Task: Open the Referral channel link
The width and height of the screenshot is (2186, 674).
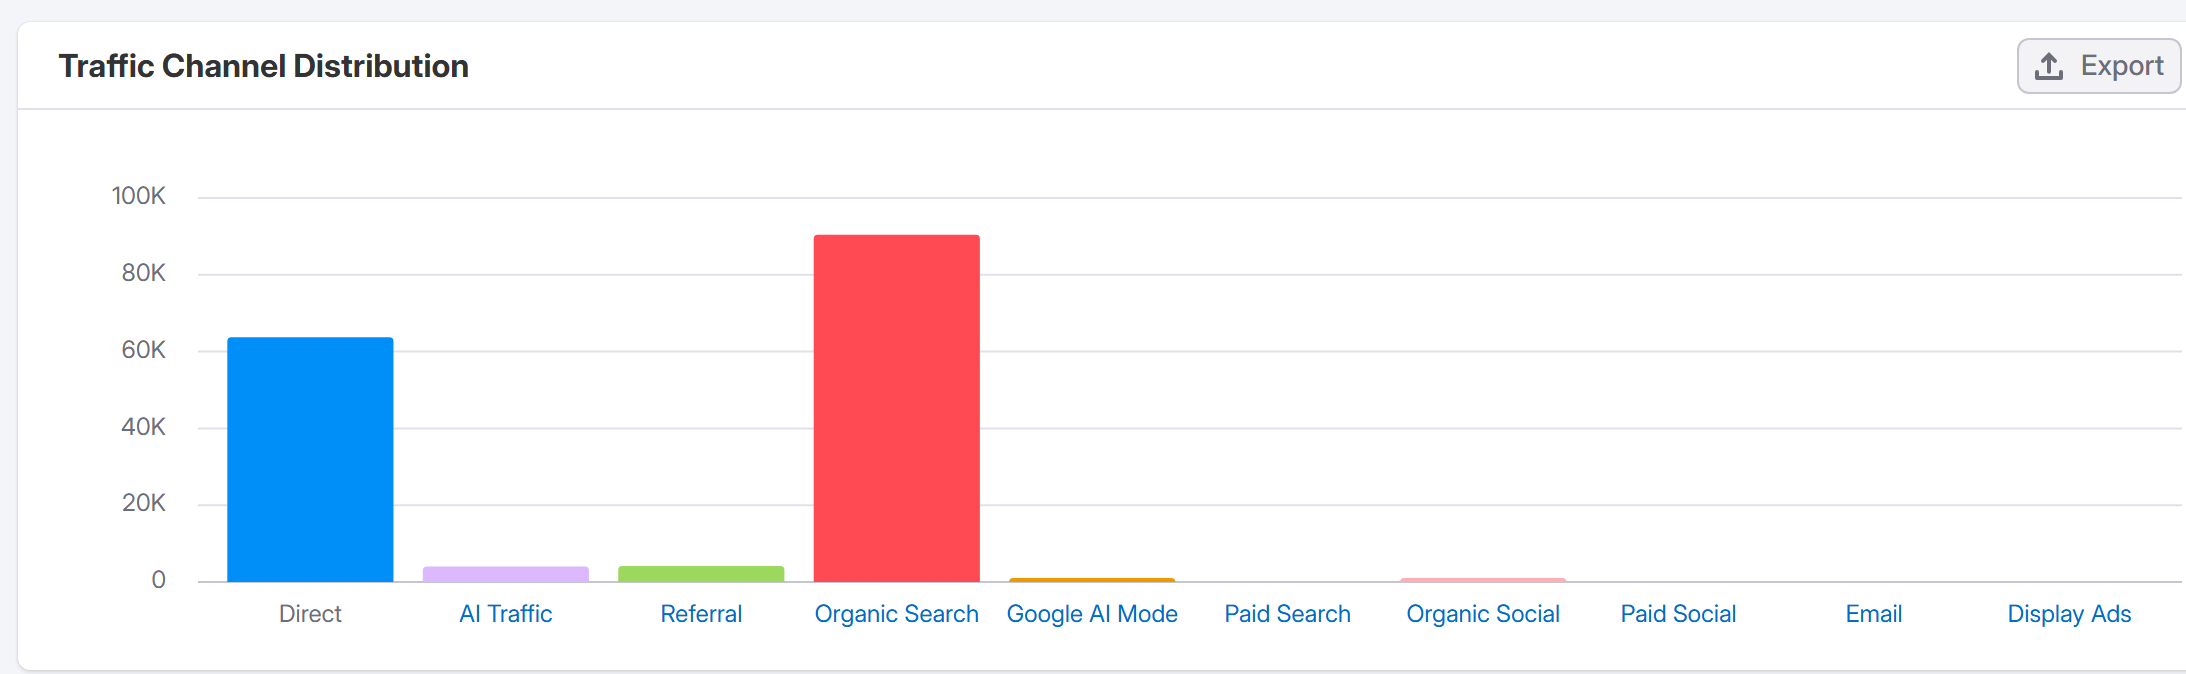Action: click(x=701, y=614)
